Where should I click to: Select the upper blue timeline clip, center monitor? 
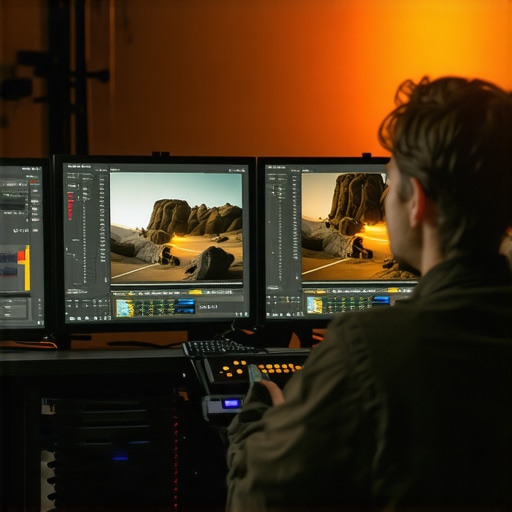click(x=186, y=302)
